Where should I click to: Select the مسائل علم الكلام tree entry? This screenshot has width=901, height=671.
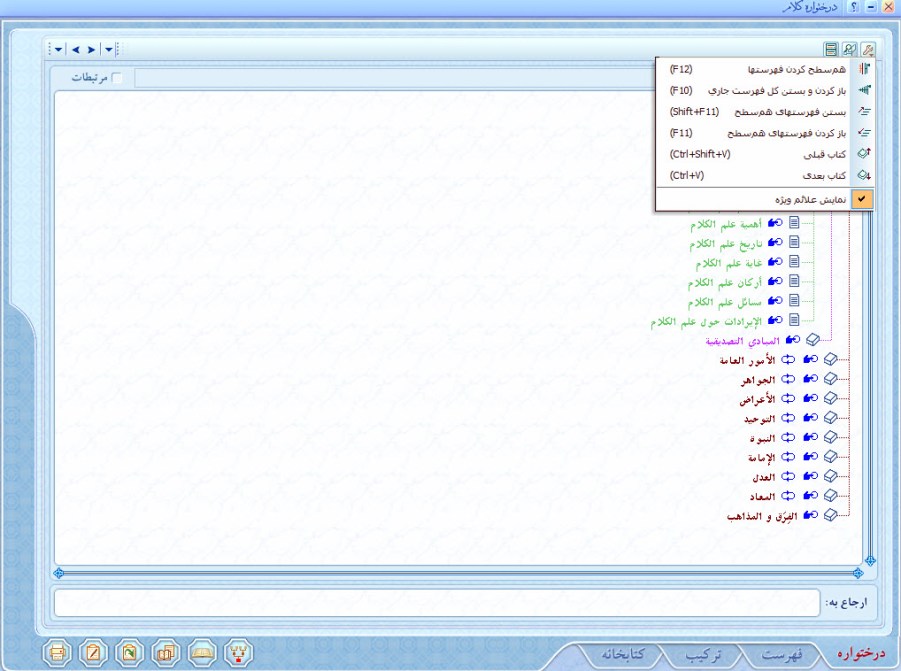click(724, 301)
